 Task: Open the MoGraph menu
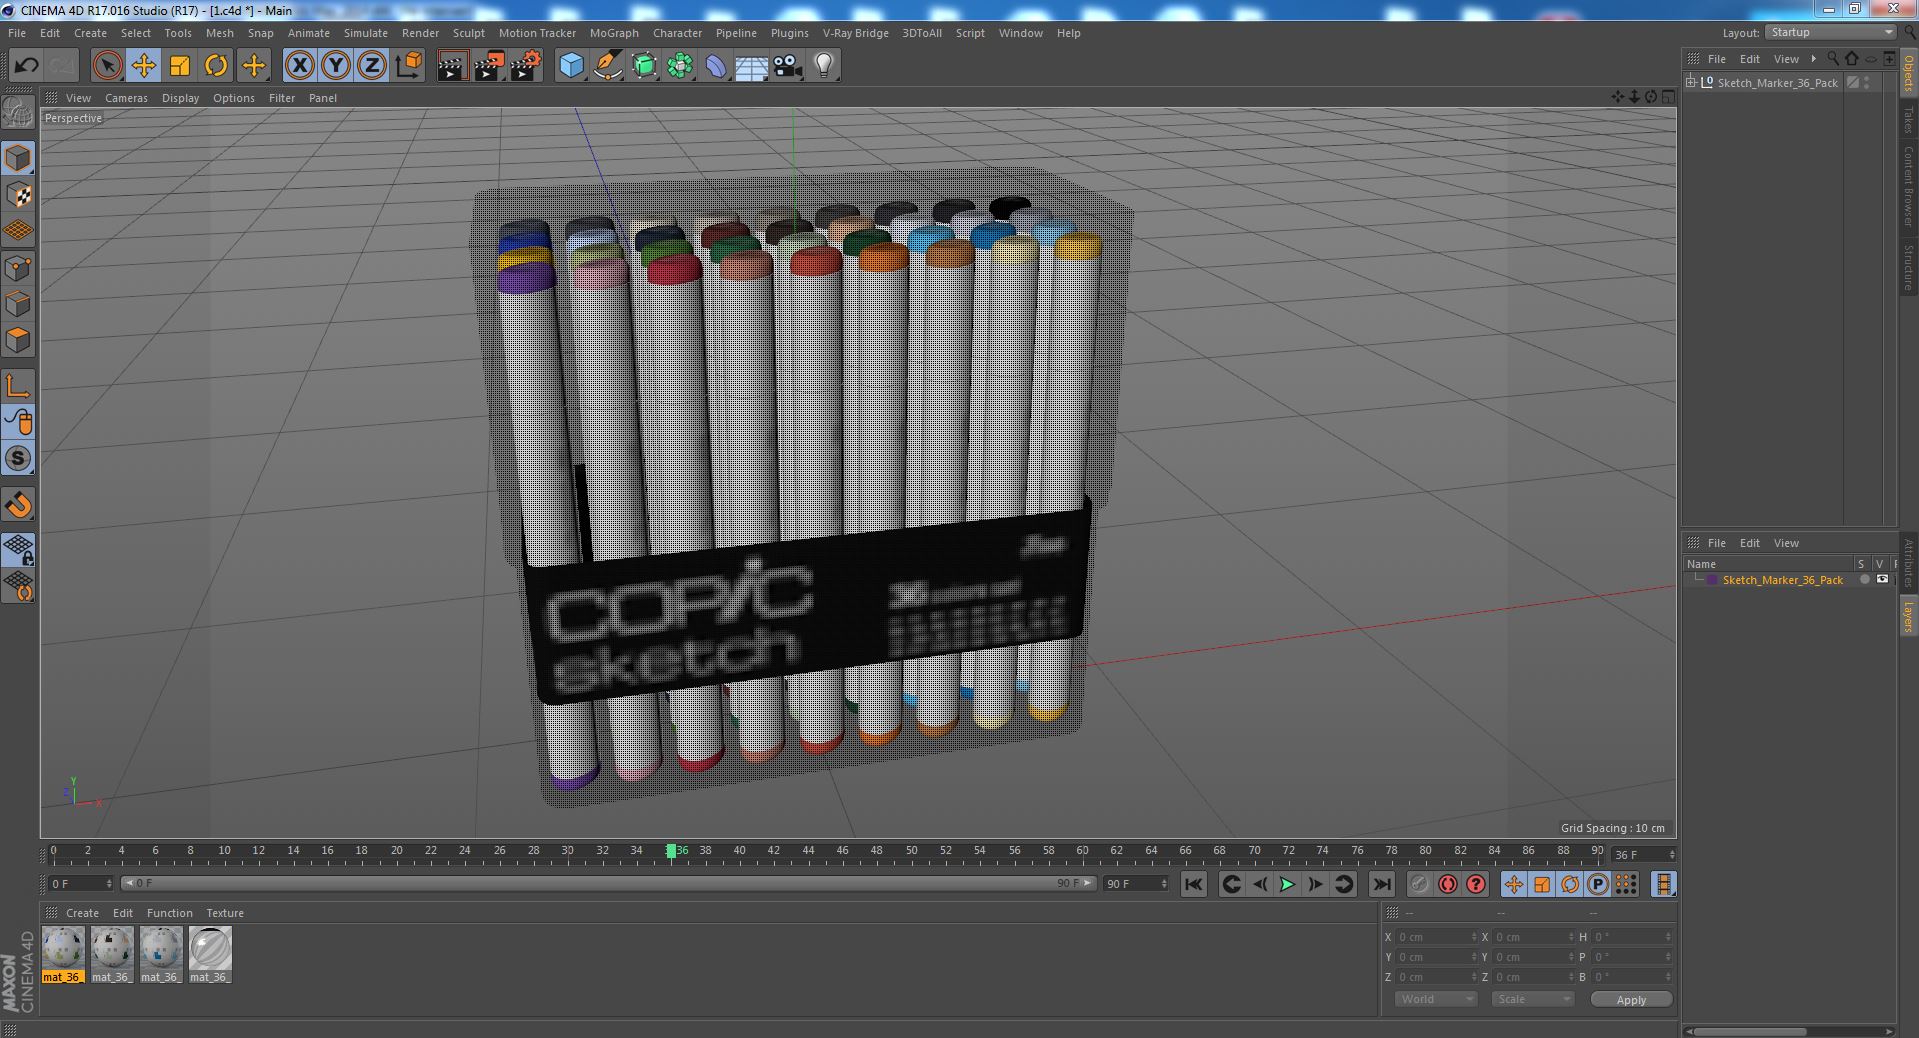[x=614, y=33]
